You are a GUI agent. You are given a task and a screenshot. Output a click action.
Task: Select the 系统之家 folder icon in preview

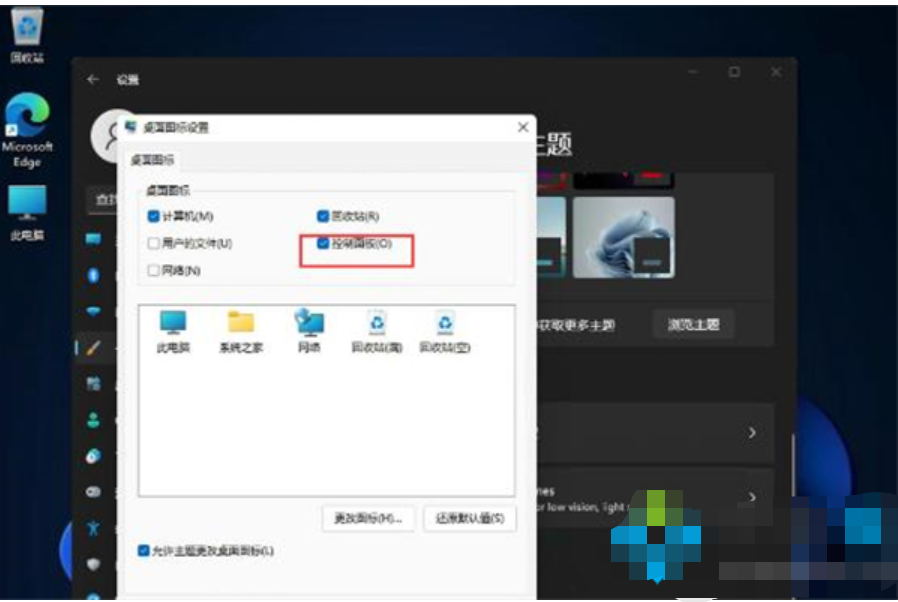[x=240, y=326]
